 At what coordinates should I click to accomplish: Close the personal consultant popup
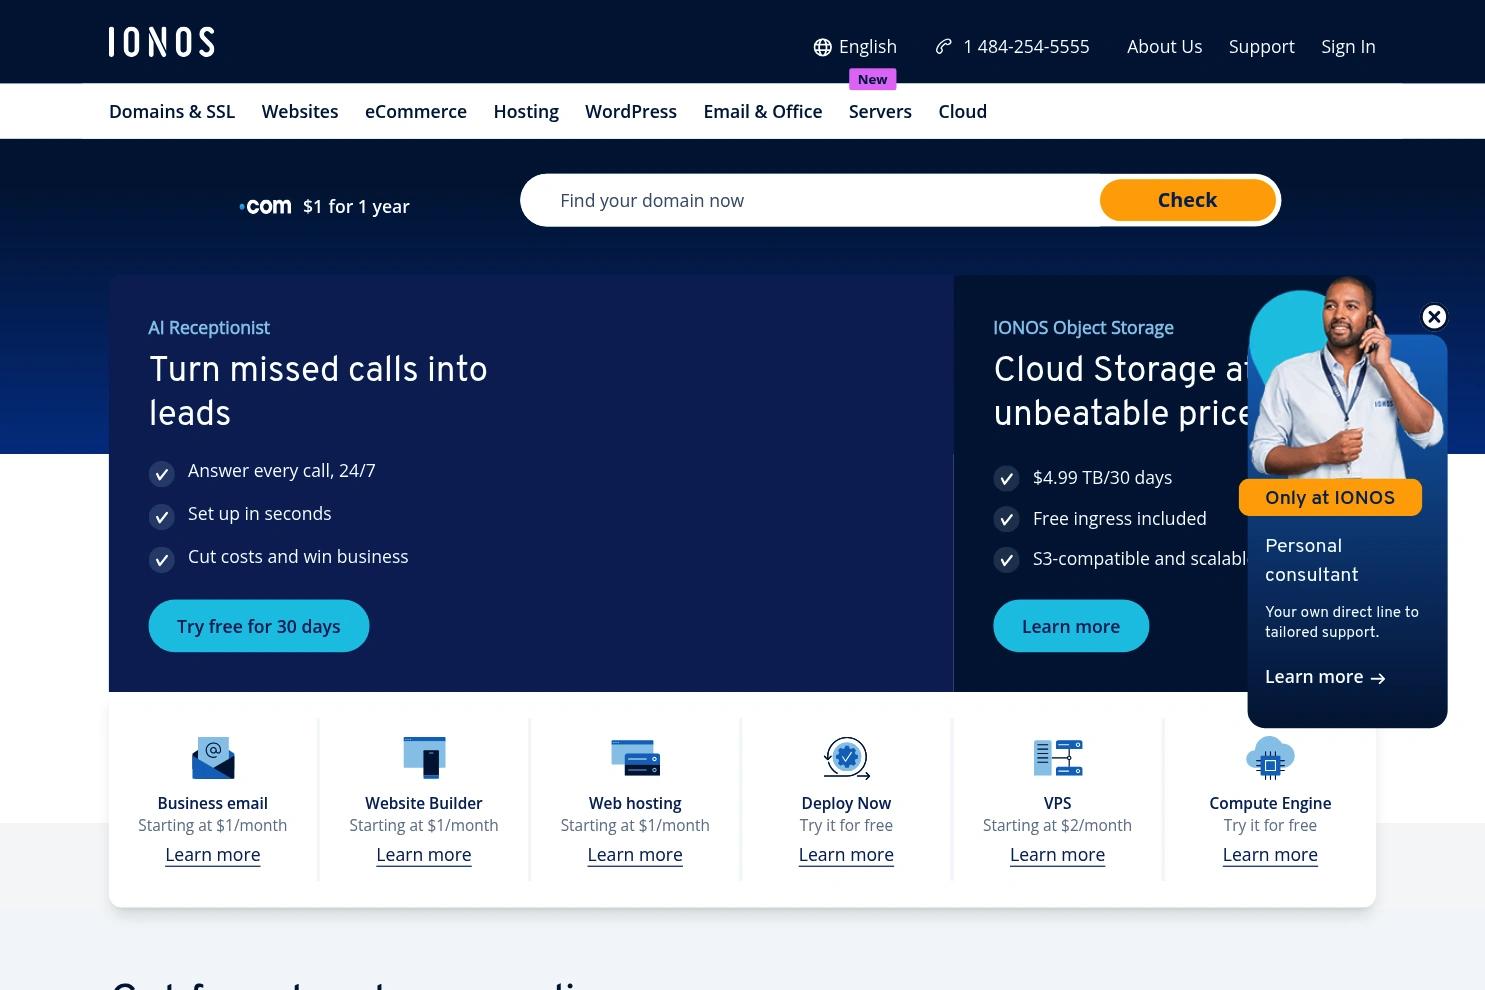click(1434, 317)
